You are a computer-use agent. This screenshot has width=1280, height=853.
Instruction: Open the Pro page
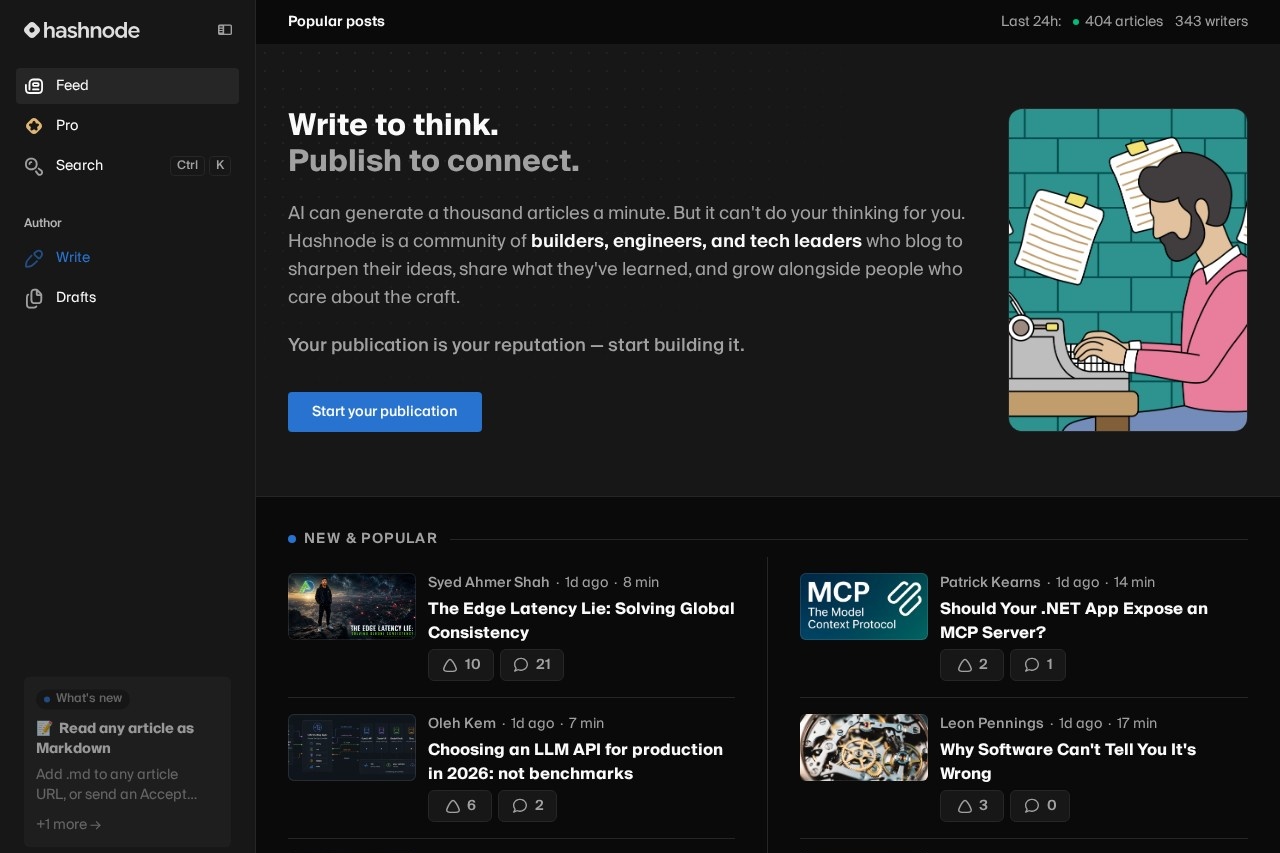(127, 126)
